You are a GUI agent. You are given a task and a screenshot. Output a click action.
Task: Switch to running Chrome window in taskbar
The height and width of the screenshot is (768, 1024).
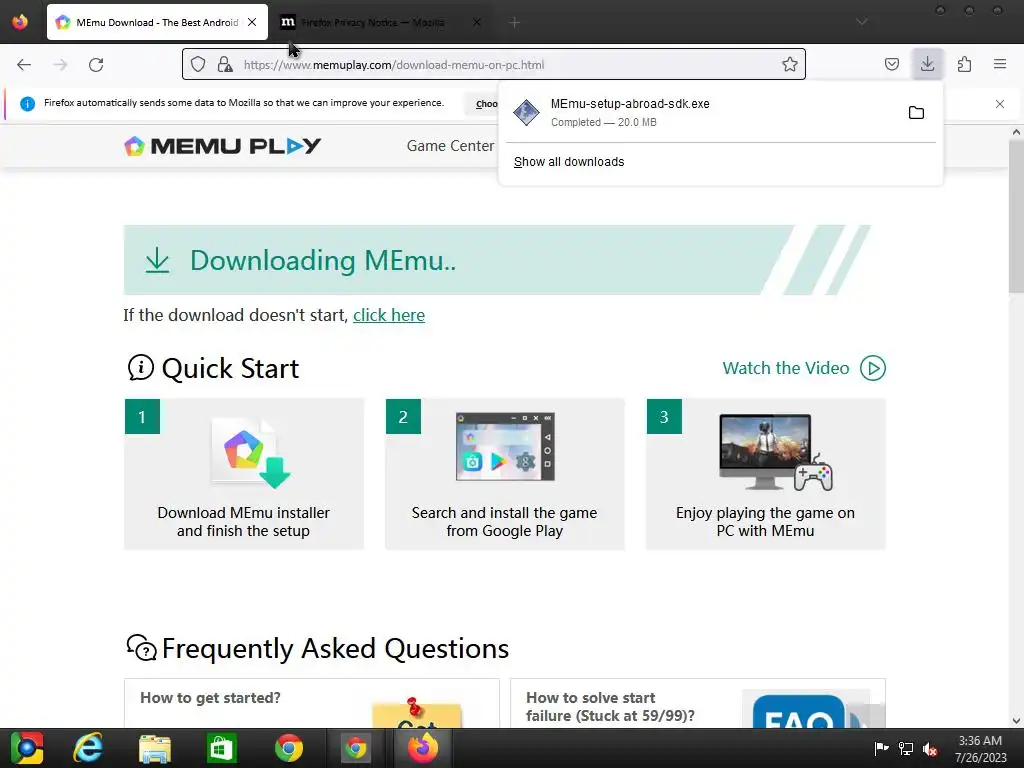click(x=356, y=748)
